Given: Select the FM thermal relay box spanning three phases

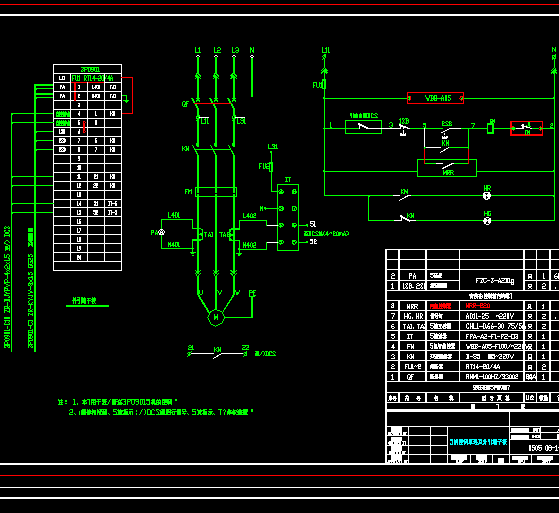Looking at the screenshot, I should (x=216, y=192).
